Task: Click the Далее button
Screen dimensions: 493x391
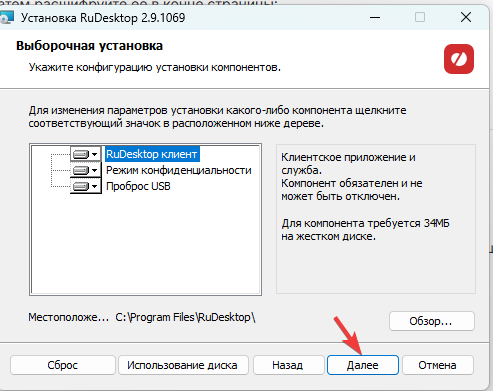Action: click(363, 365)
